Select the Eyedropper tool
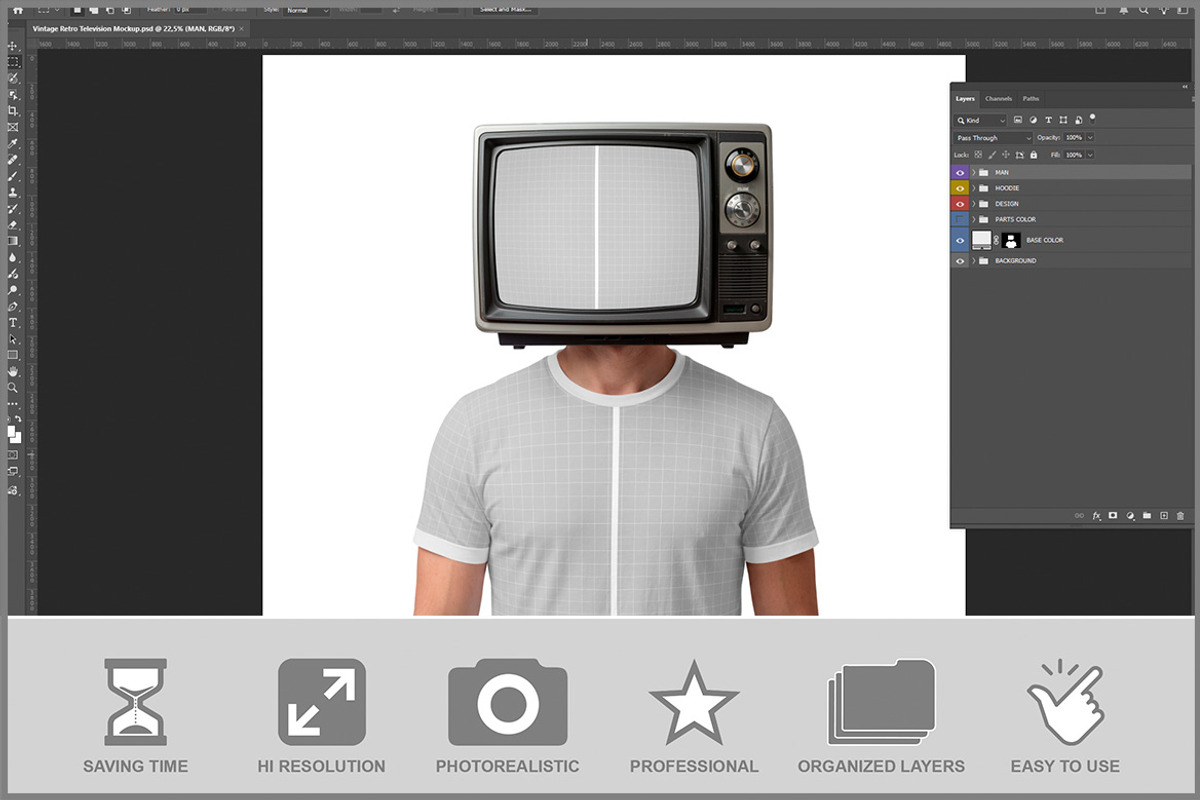This screenshot has height=800, width=1200. tap(13, 144)
